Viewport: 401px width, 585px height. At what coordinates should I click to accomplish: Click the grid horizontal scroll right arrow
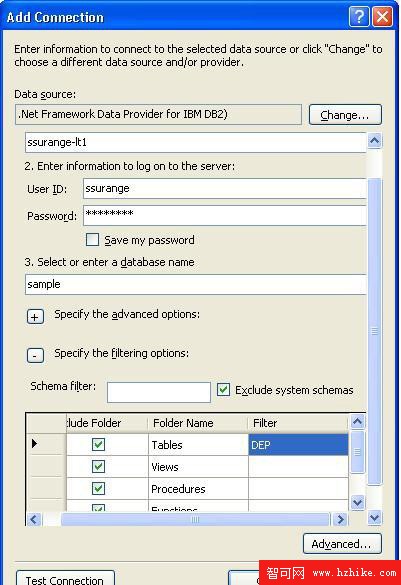[340, 519]
